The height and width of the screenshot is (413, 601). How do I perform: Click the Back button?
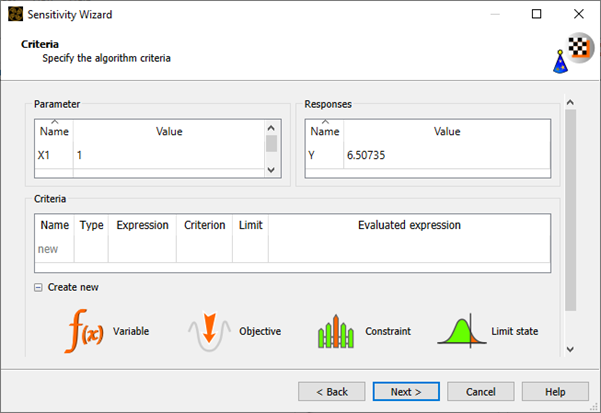[332, 392]
